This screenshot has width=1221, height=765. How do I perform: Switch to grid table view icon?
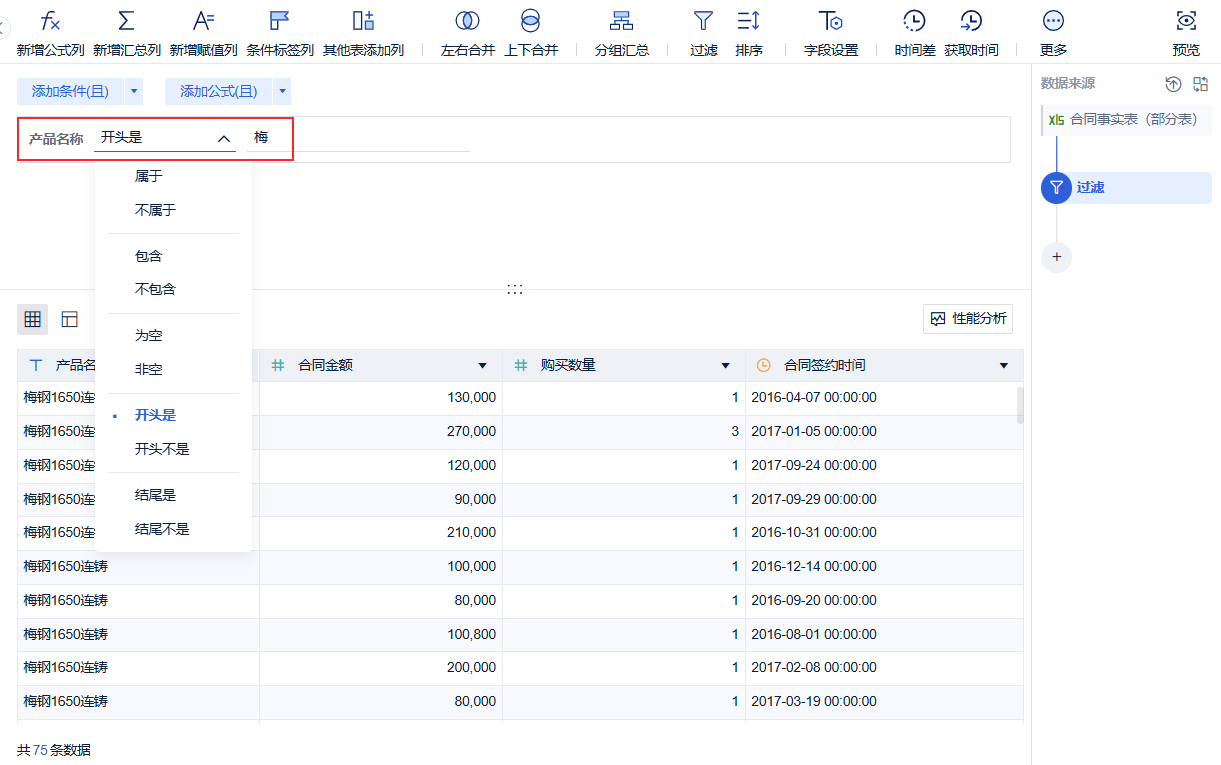(x=33, y=319)
